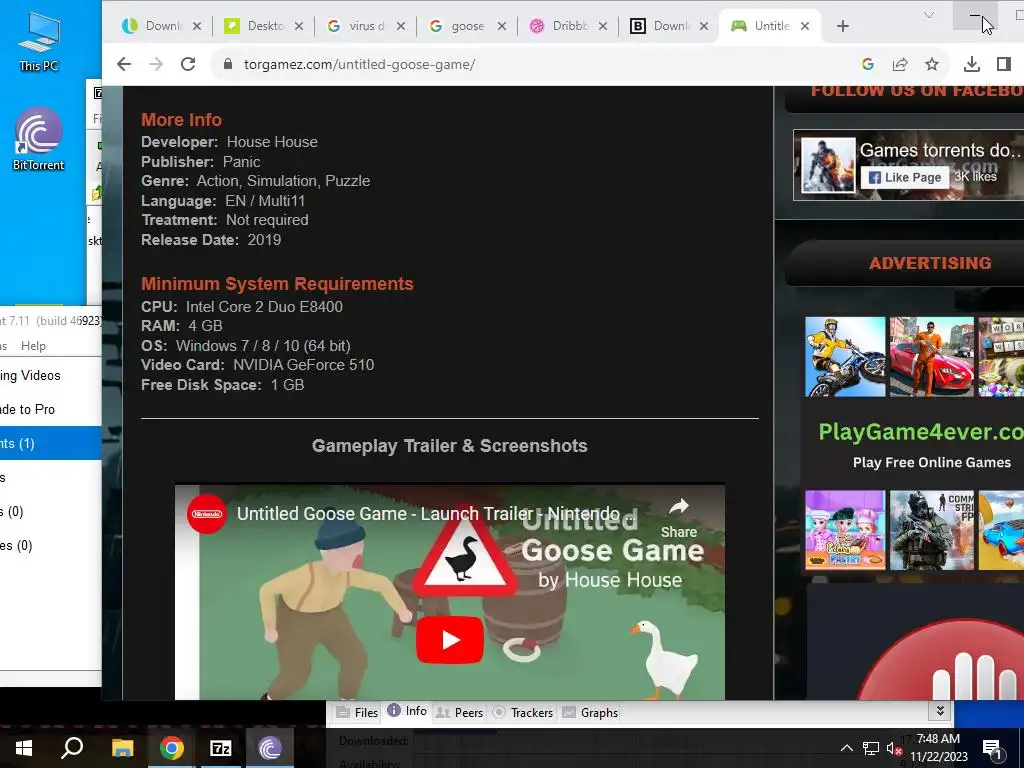This screenshot has width=1024, height=768.
Task: Switch to the Downl tab with B icon
Action: (x=668, y=26)
